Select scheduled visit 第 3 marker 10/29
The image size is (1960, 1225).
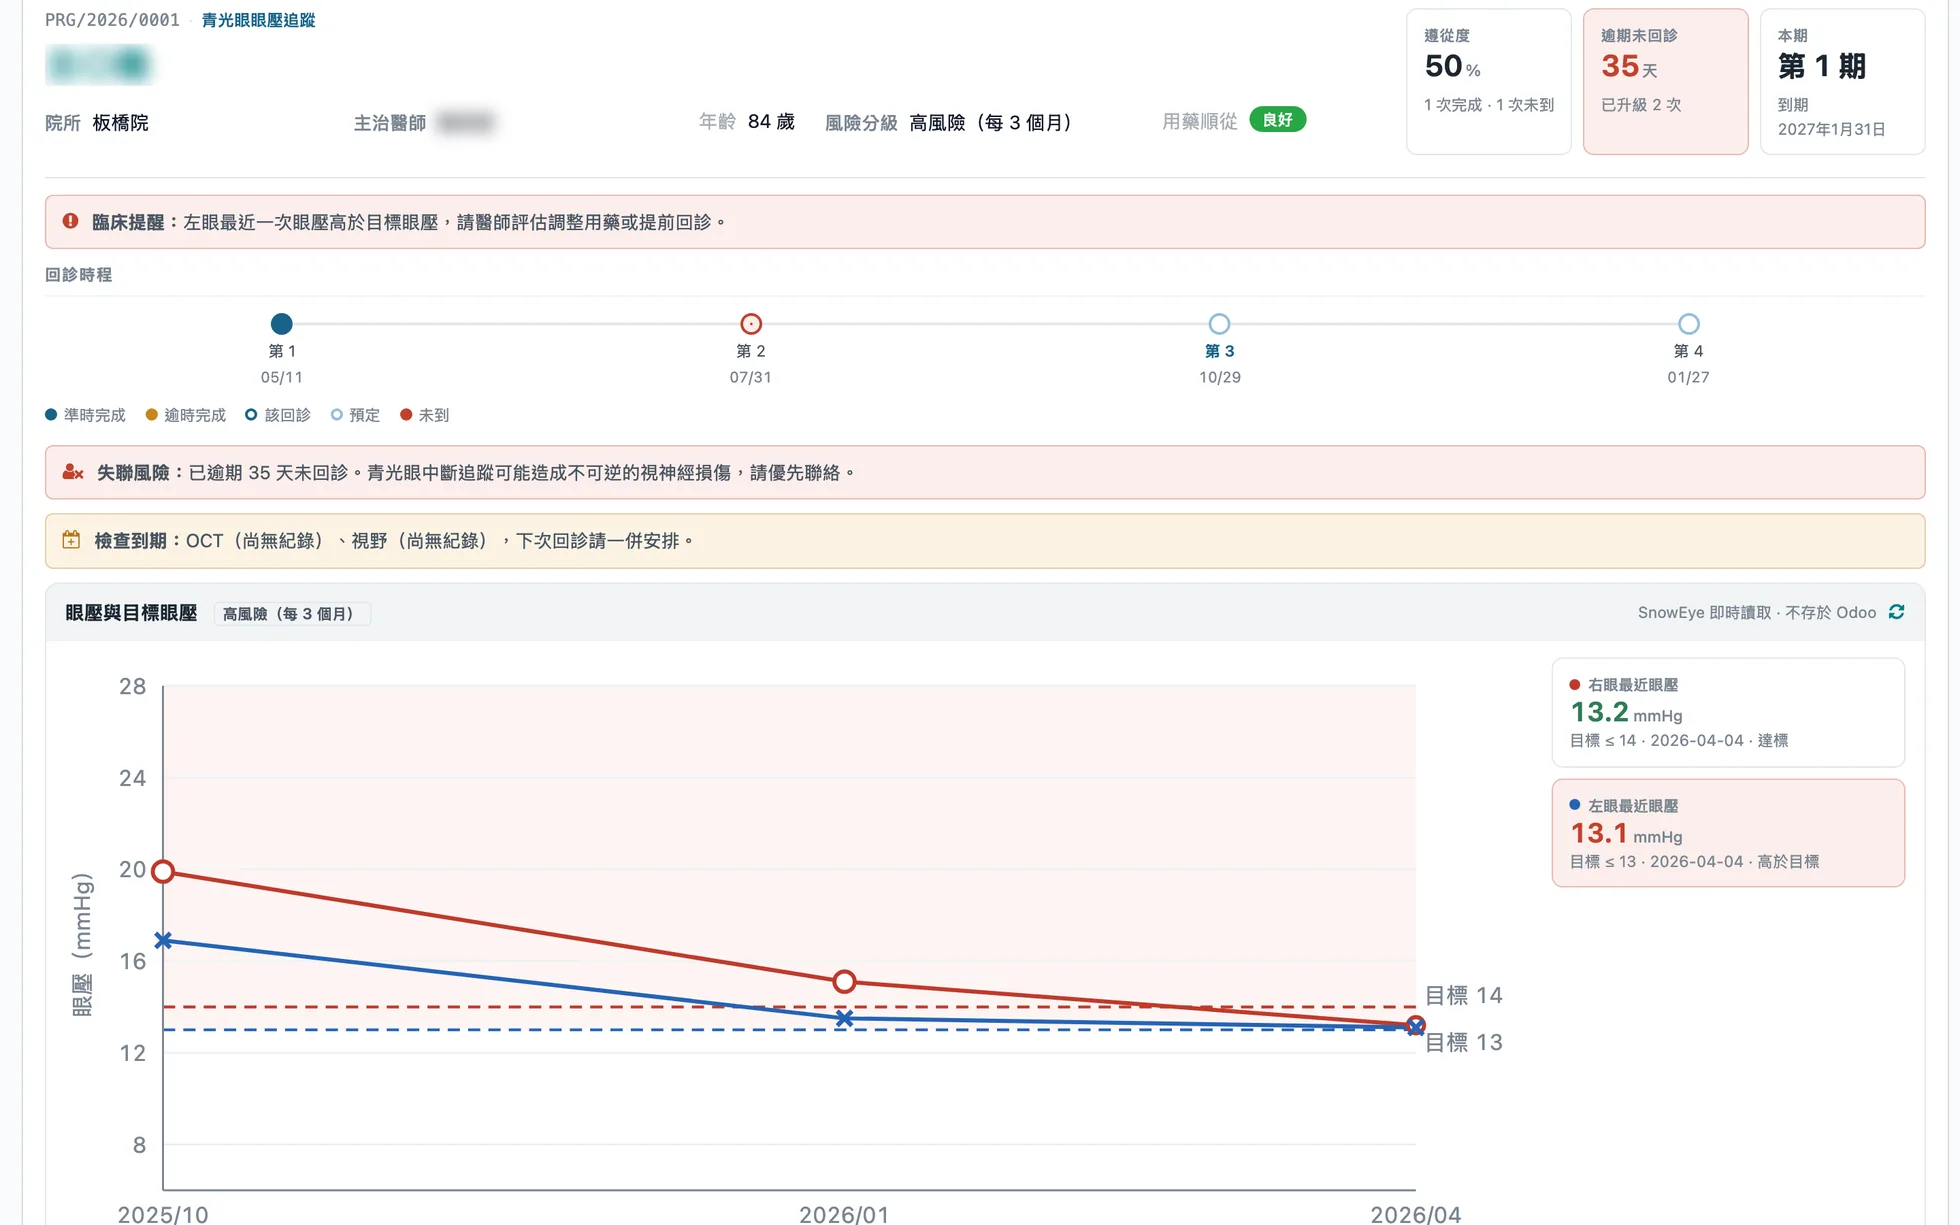tap(1219, 324)
